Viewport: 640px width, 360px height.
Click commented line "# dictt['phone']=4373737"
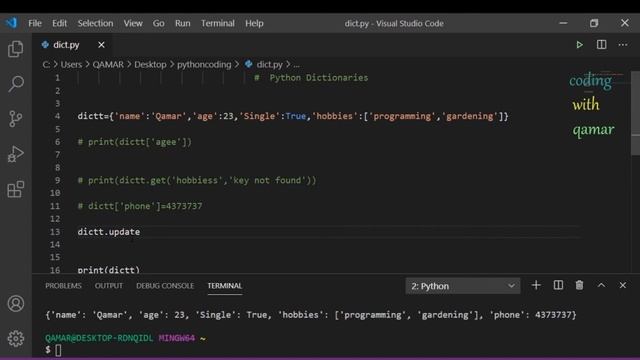(140, 206)
